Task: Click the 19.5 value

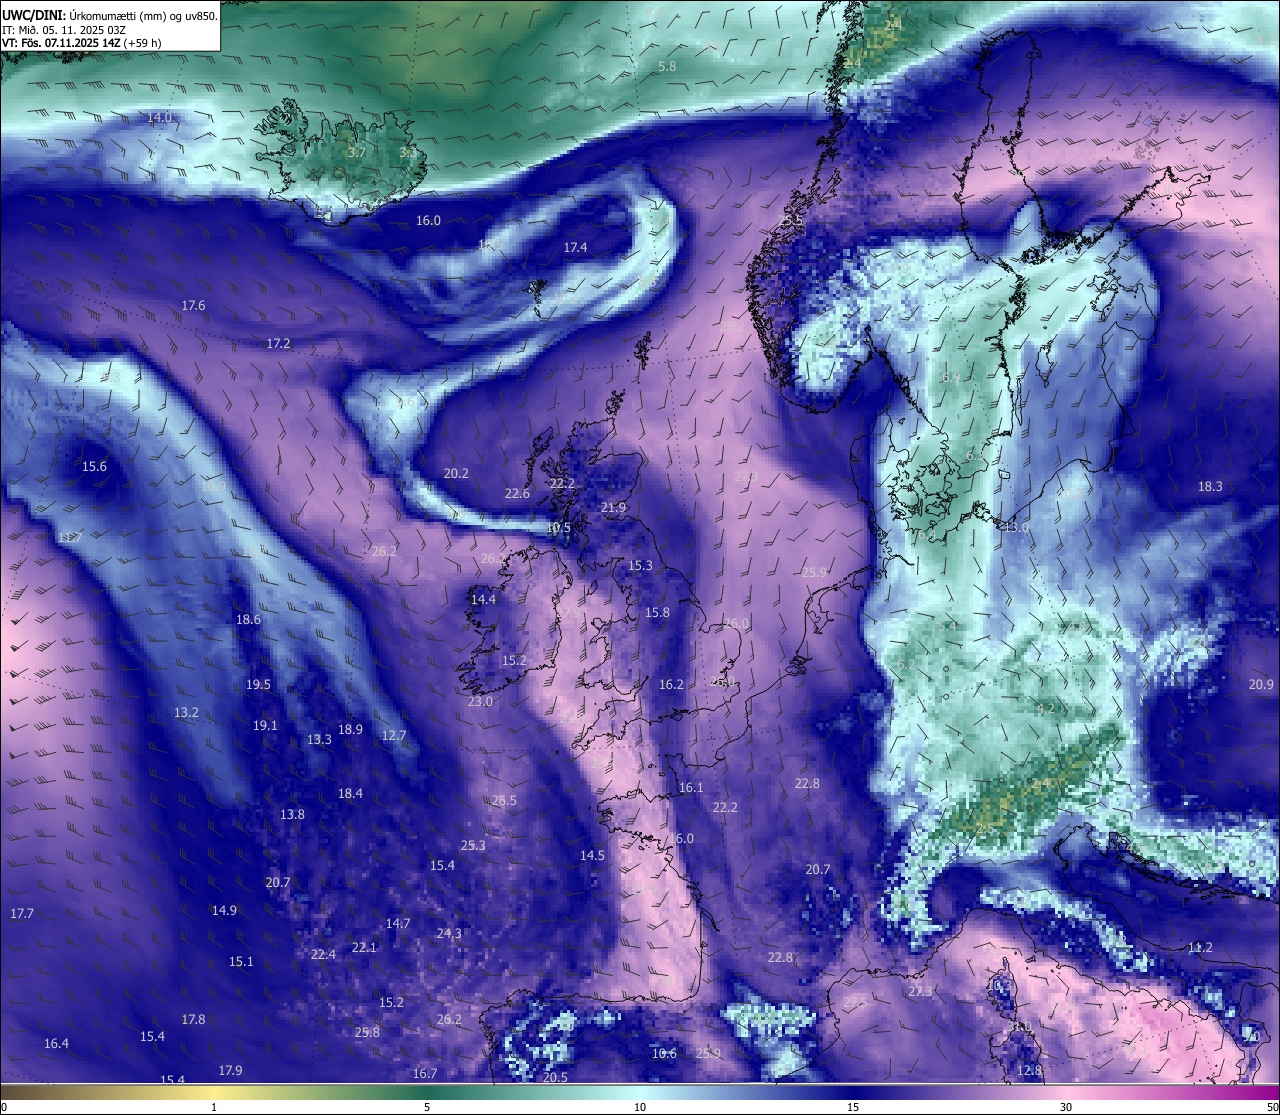Action: (x=258, y=685)
